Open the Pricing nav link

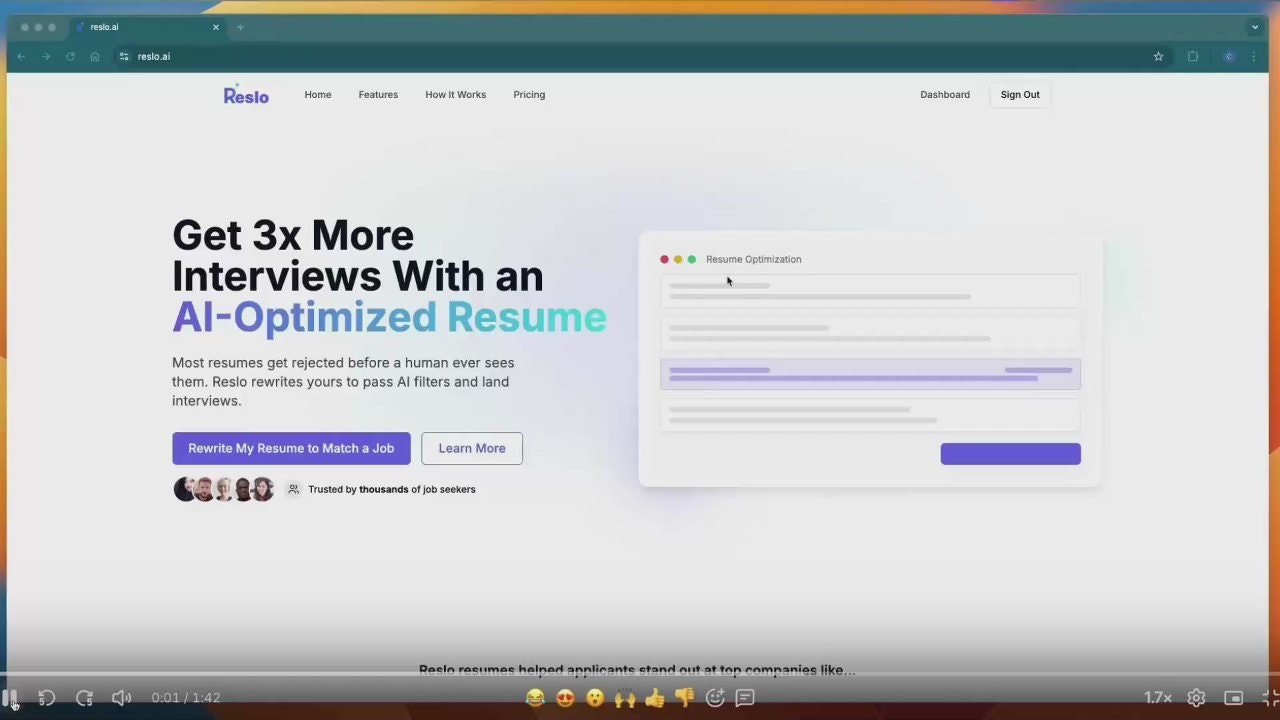pyautogui.click(x=529, y=95)
